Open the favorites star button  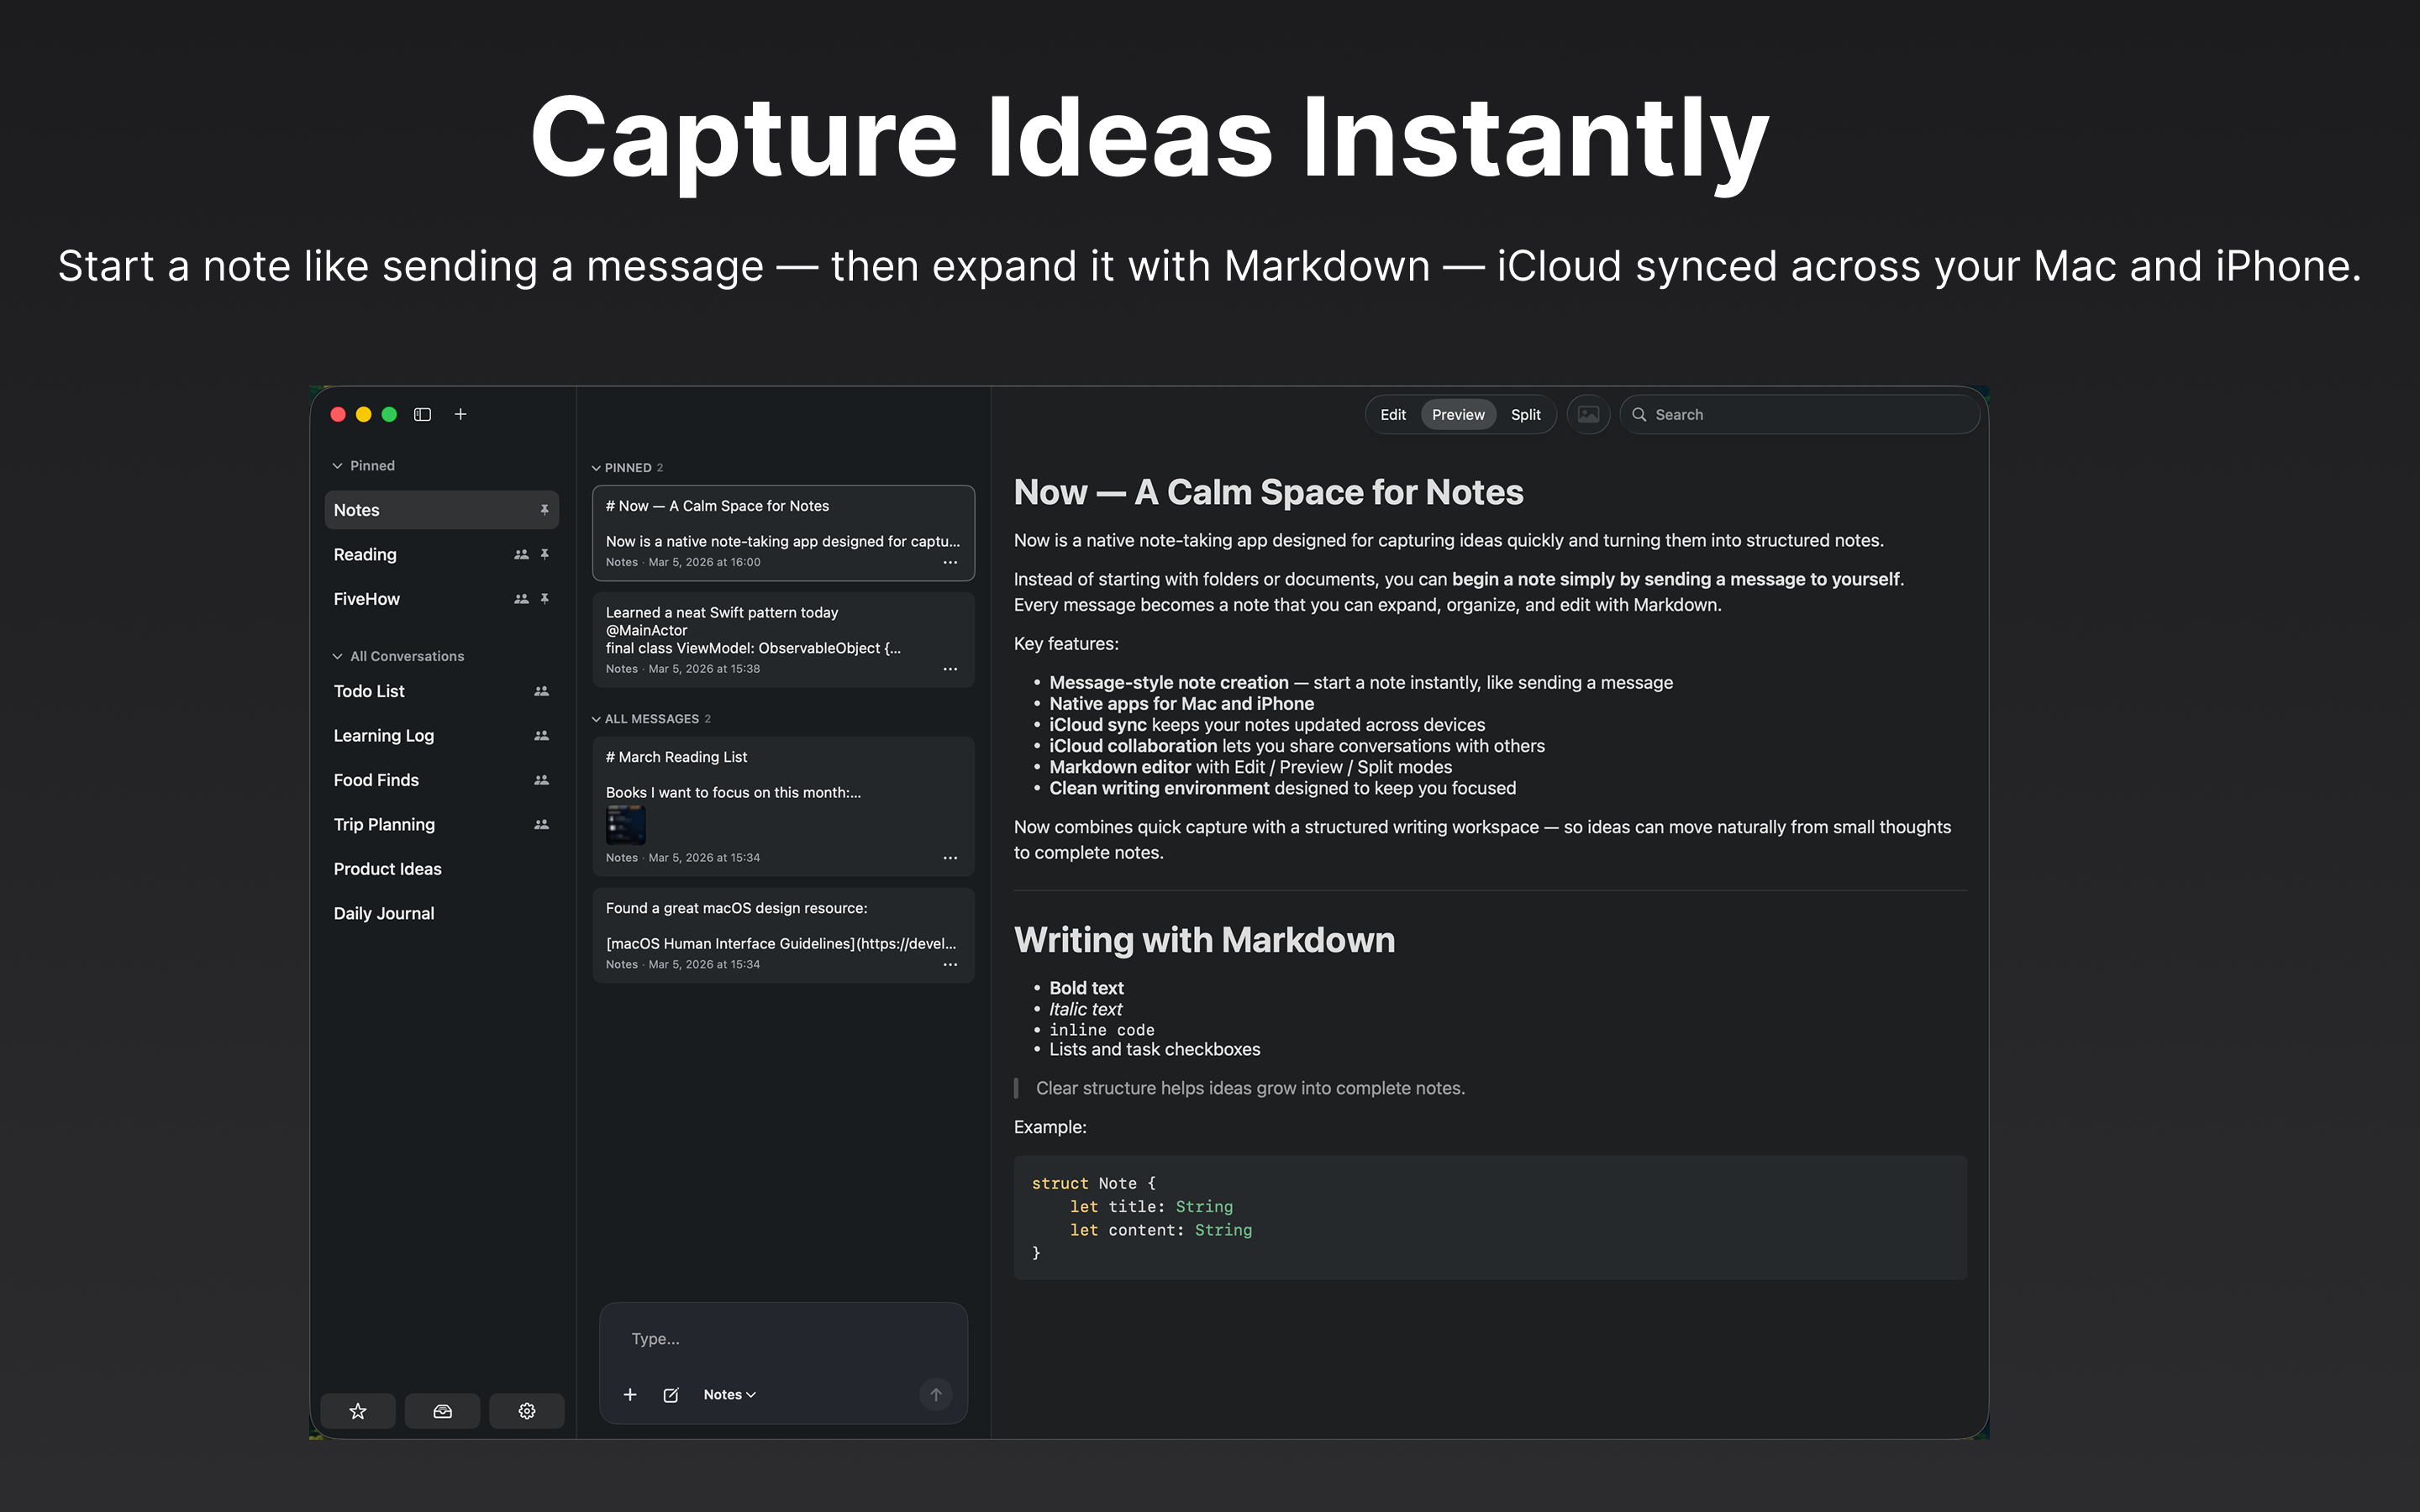(x=358, y=1411)
